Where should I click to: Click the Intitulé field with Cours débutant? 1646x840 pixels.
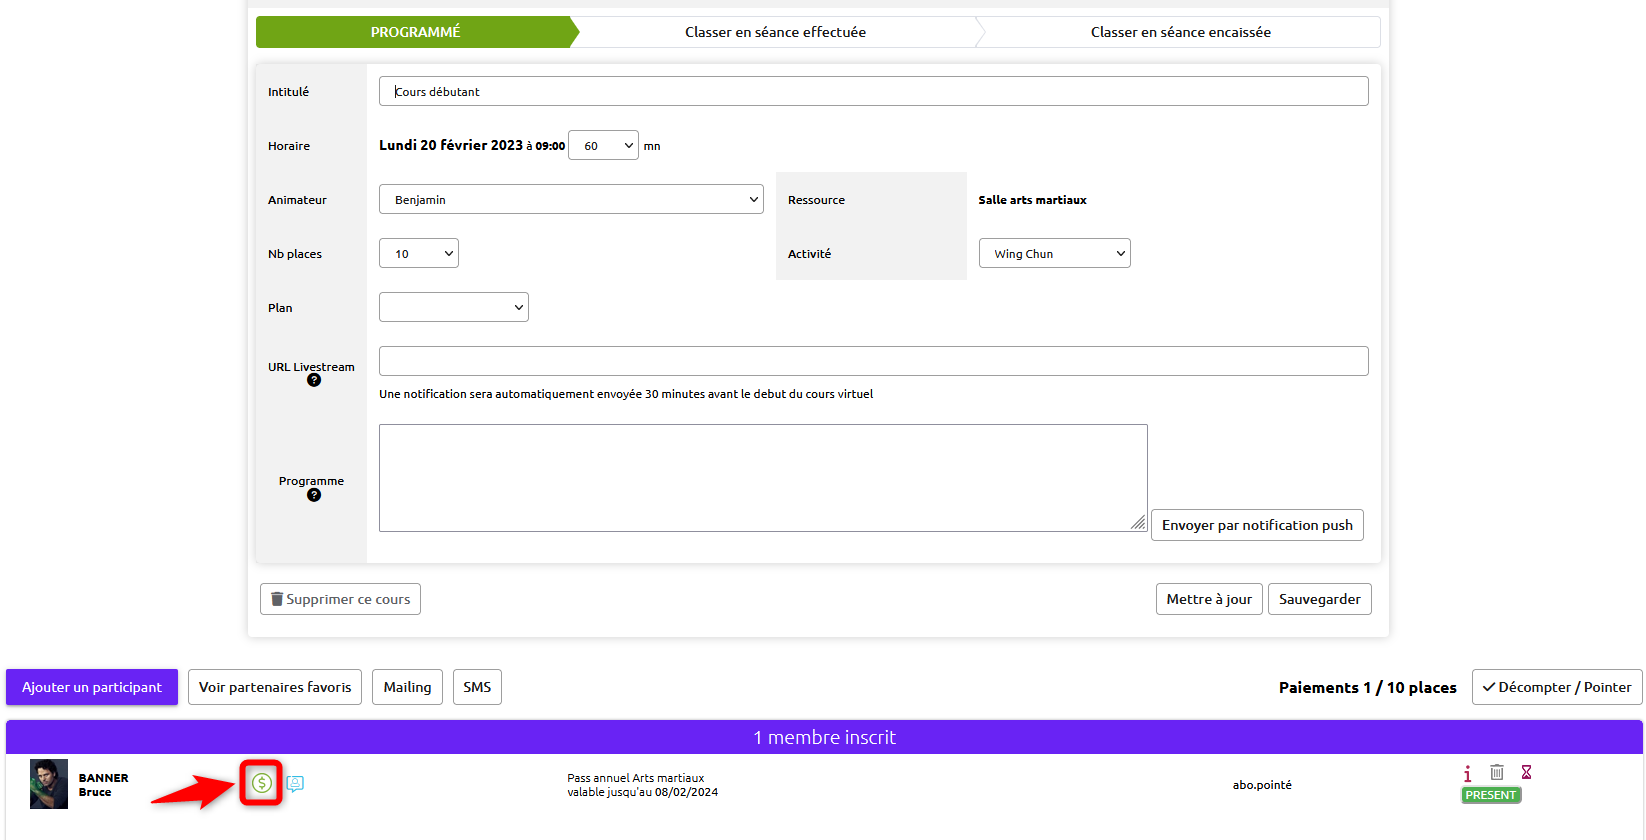(874, 91)
